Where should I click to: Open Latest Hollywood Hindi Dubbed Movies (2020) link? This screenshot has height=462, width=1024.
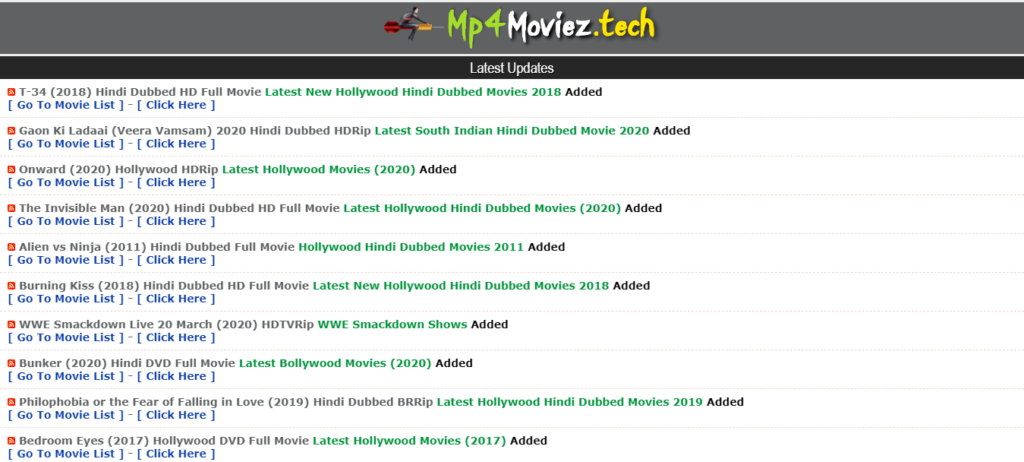tap(482, 208)
